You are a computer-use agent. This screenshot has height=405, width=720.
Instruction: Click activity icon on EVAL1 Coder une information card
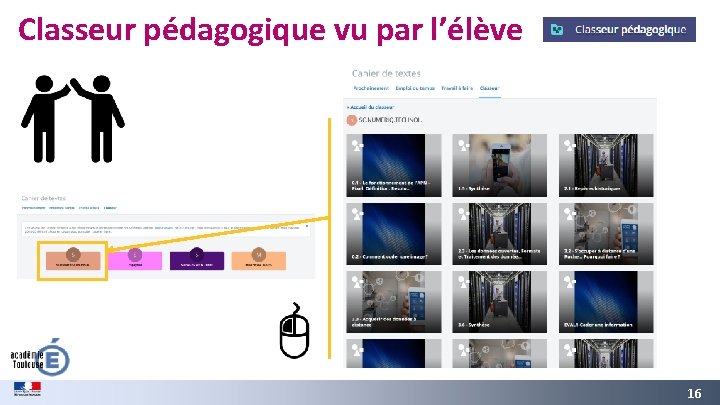[570, 283]
